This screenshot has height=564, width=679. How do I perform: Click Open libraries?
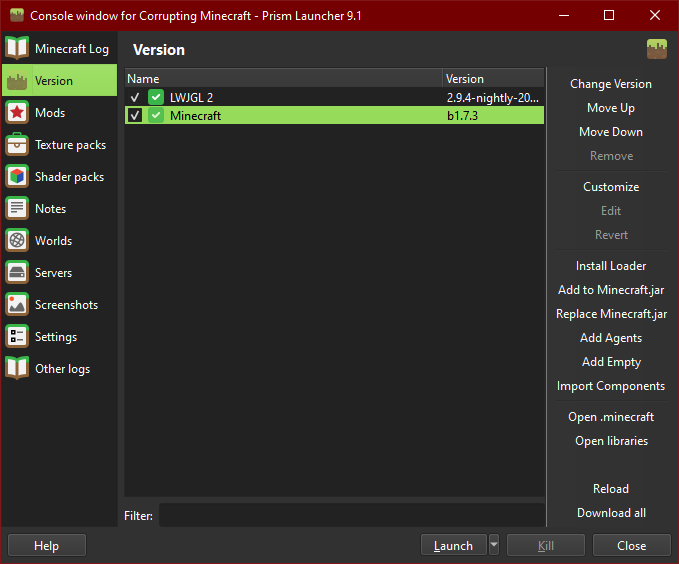[611, 441]
